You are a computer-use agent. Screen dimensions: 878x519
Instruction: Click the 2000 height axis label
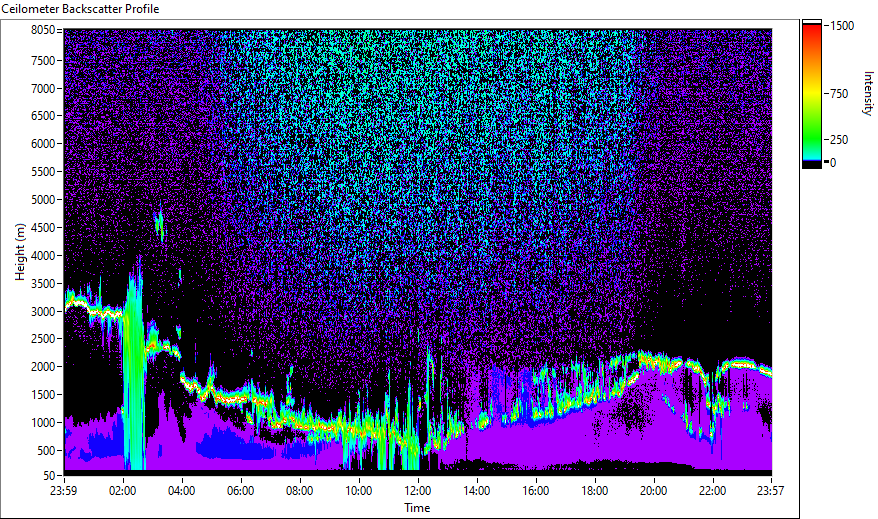click(x=43, y=367)
